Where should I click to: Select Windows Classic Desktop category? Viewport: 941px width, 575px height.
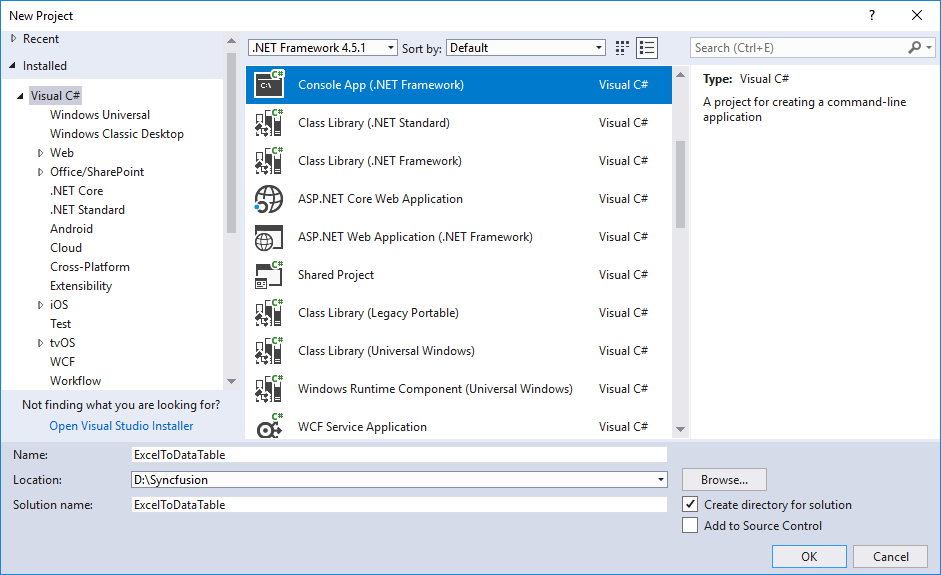coord(116,134)
